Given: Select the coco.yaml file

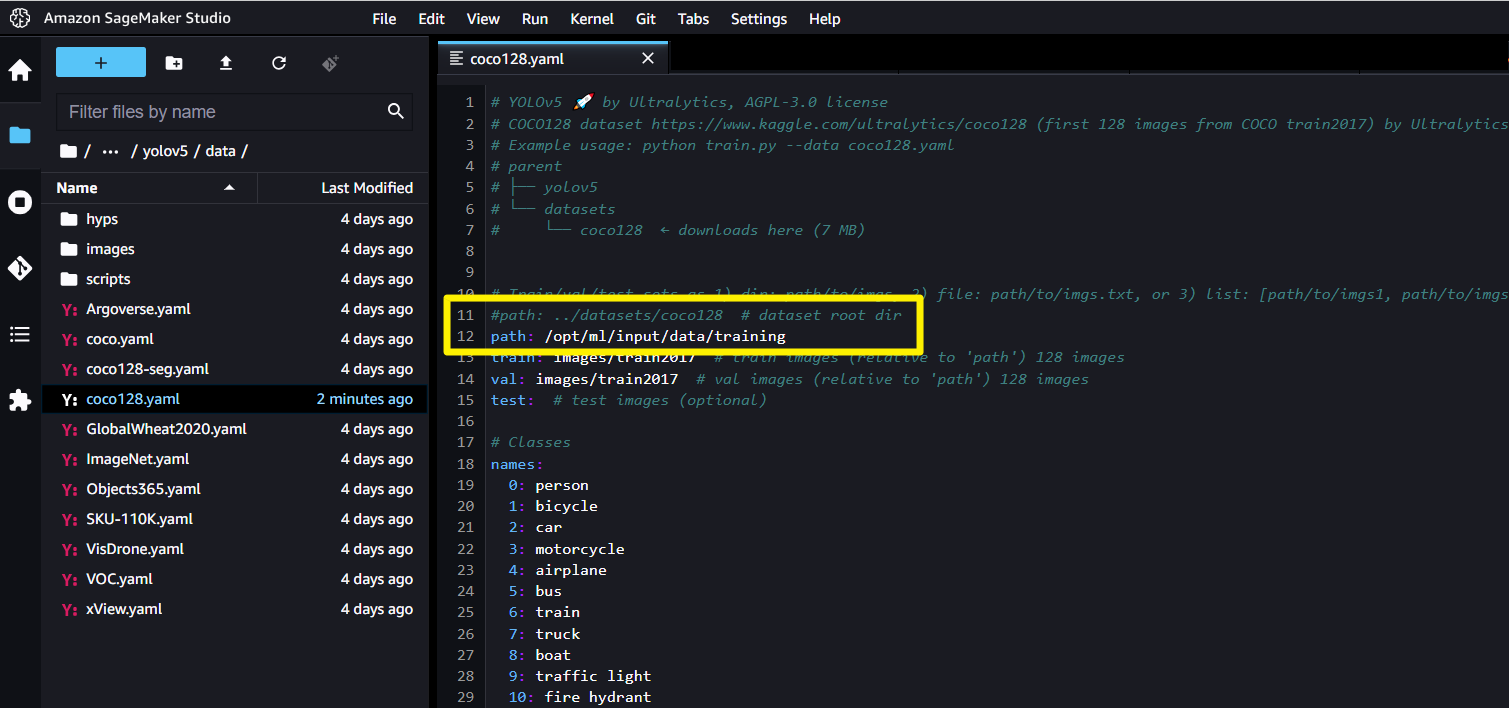Looking at the screenshot, I should (x=234, y=339).
